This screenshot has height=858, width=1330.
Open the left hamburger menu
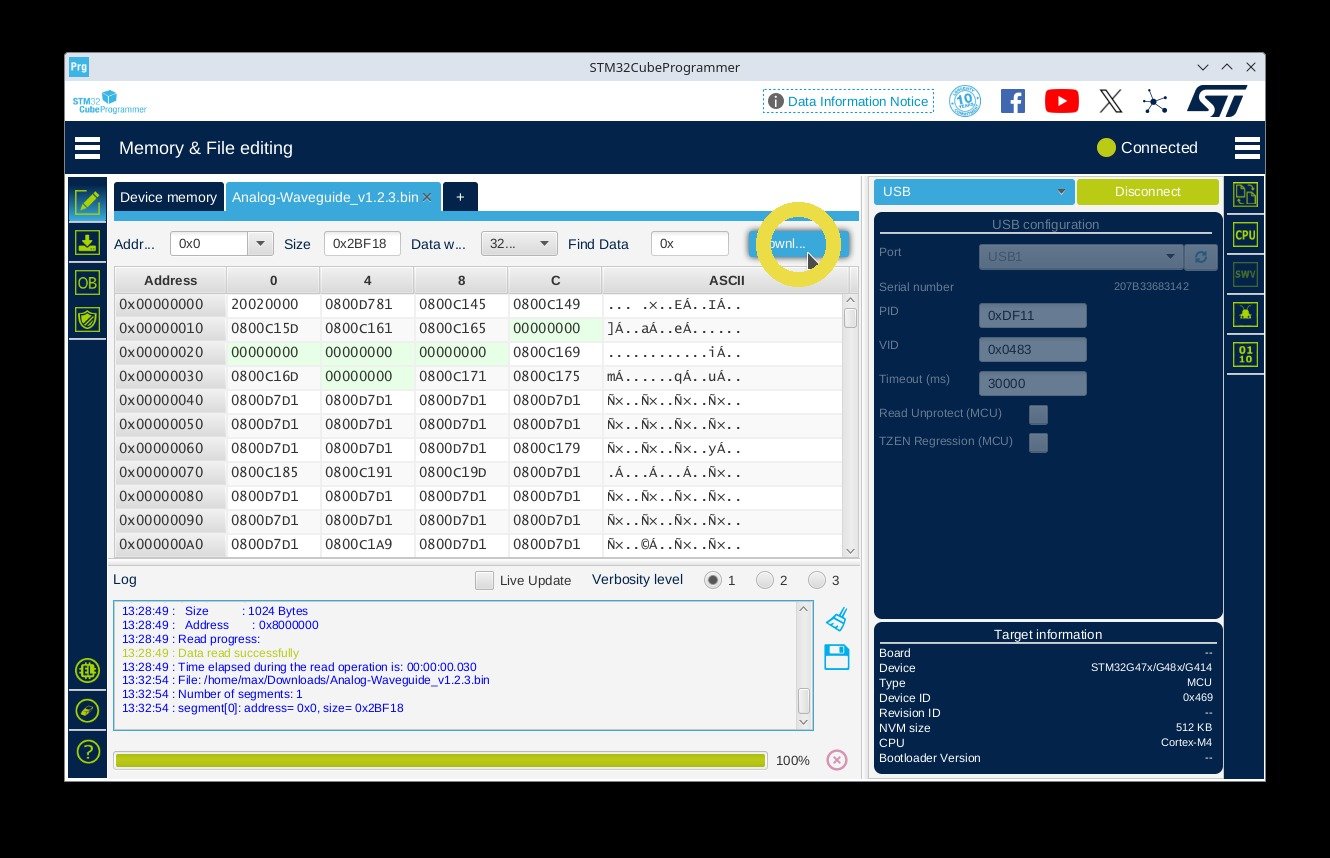pos(87,148)
